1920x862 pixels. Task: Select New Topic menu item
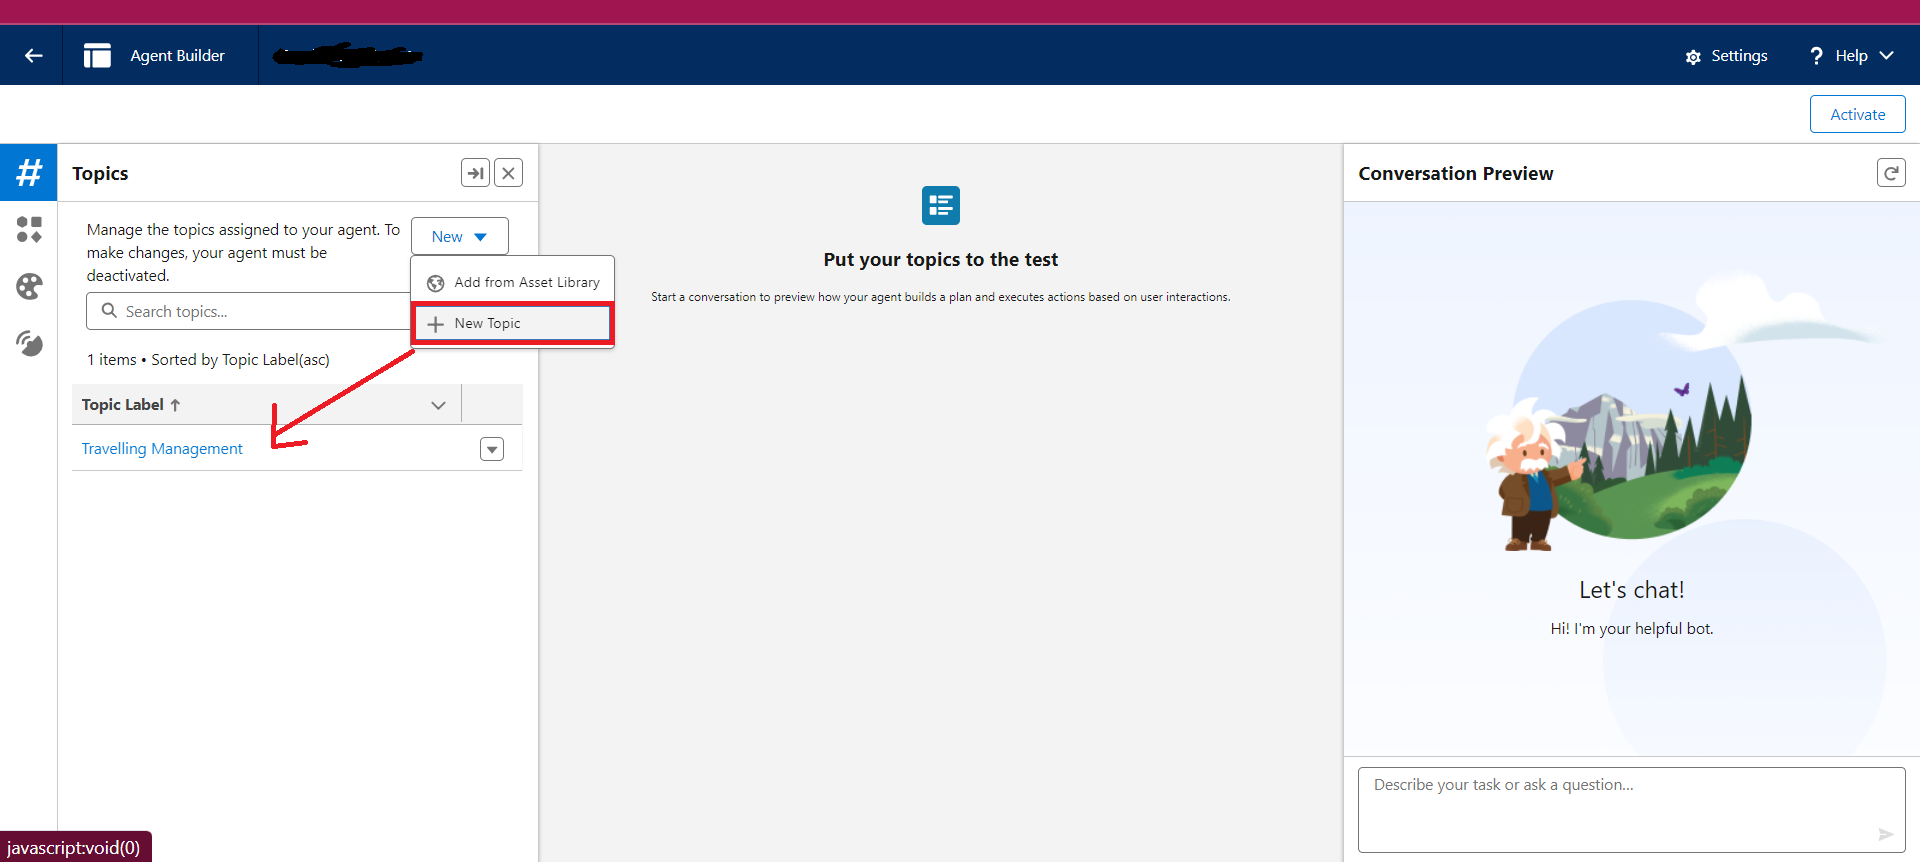click(x=512, y=324)
